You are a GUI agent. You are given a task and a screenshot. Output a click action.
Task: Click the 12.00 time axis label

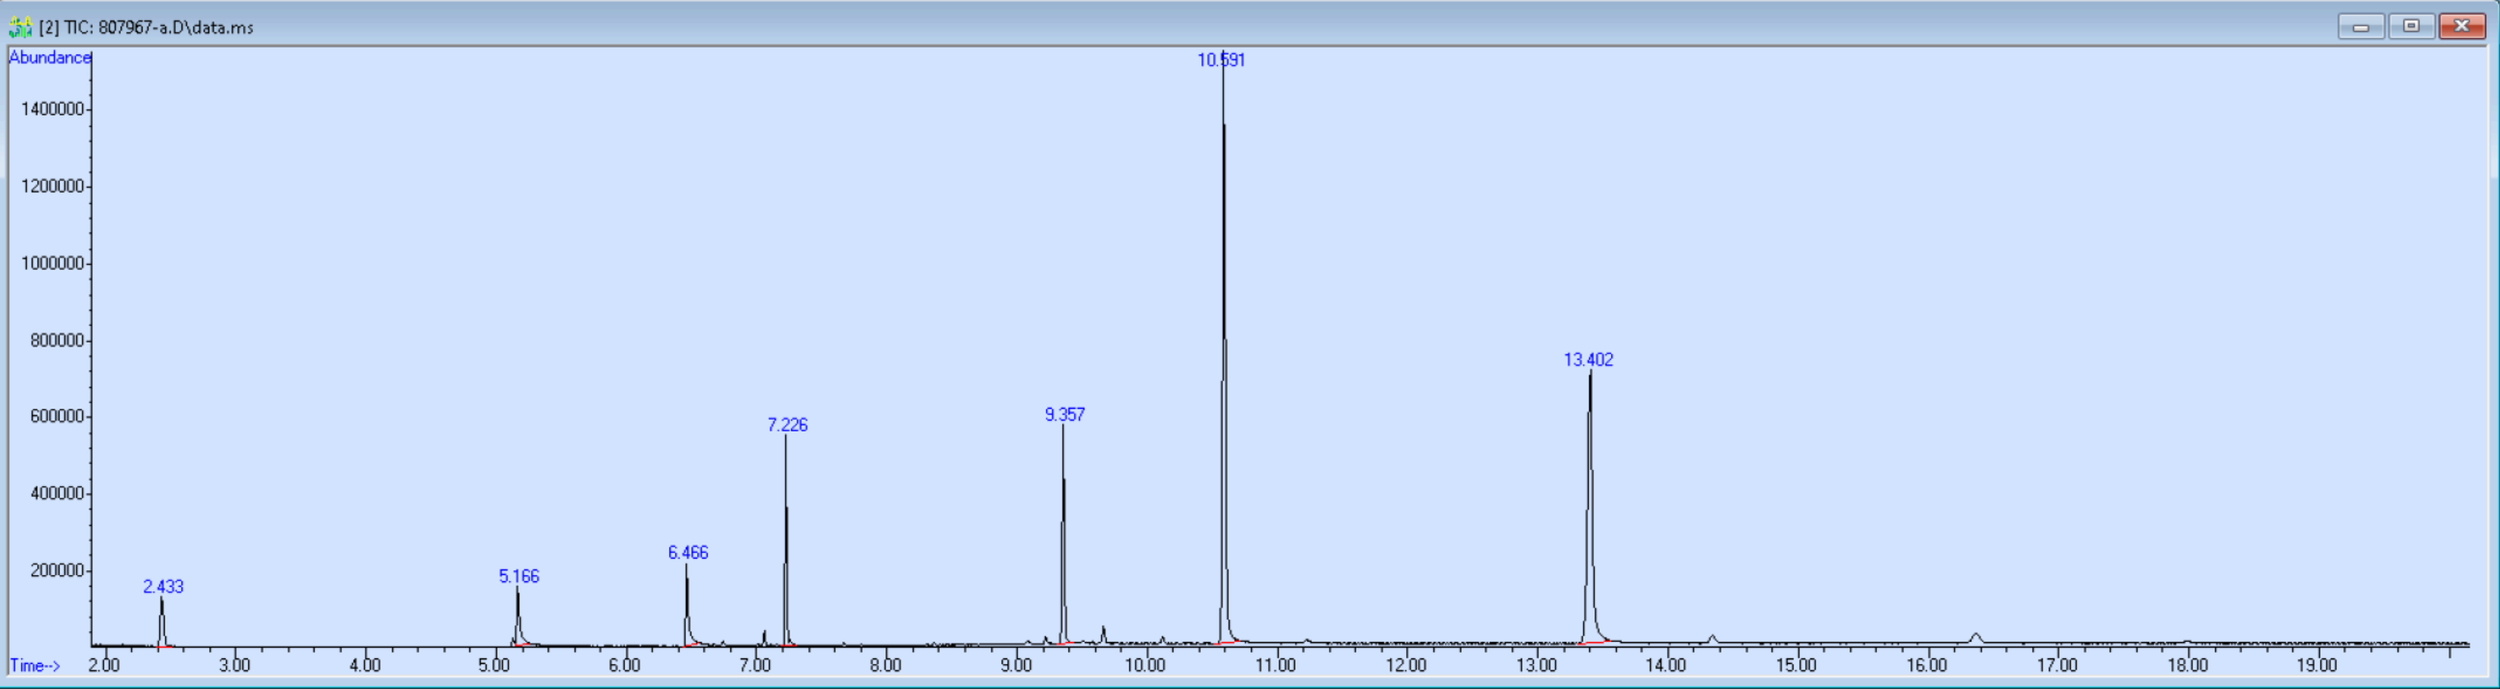1406,666
